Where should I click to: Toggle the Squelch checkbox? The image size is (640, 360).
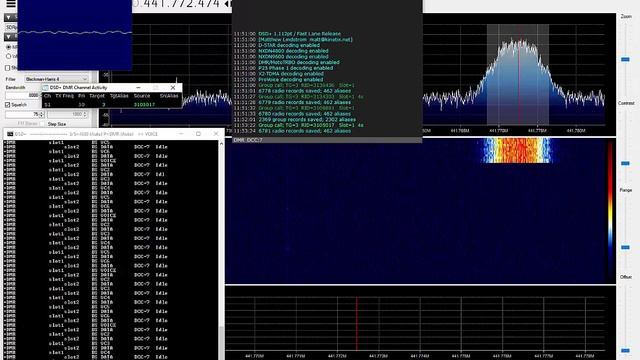click(x=8, y=105)
